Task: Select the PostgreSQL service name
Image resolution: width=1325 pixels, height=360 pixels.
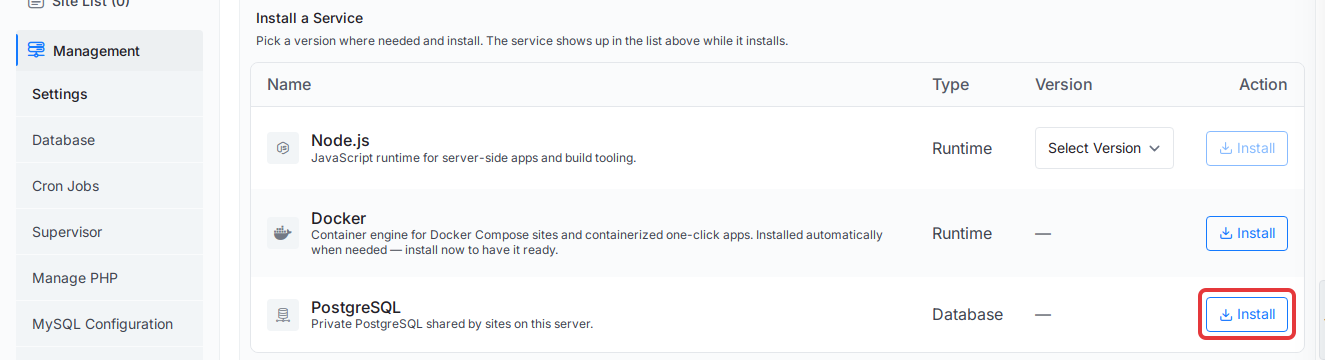Action: pos(356,307)
